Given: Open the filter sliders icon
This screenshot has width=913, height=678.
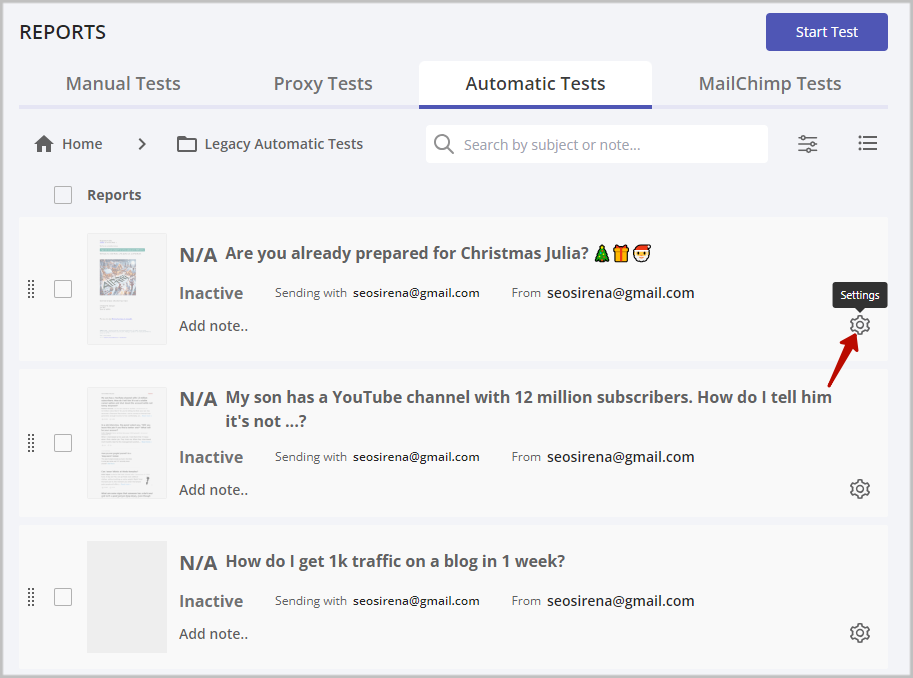Looking at the screenshot, I should point(807,143).
